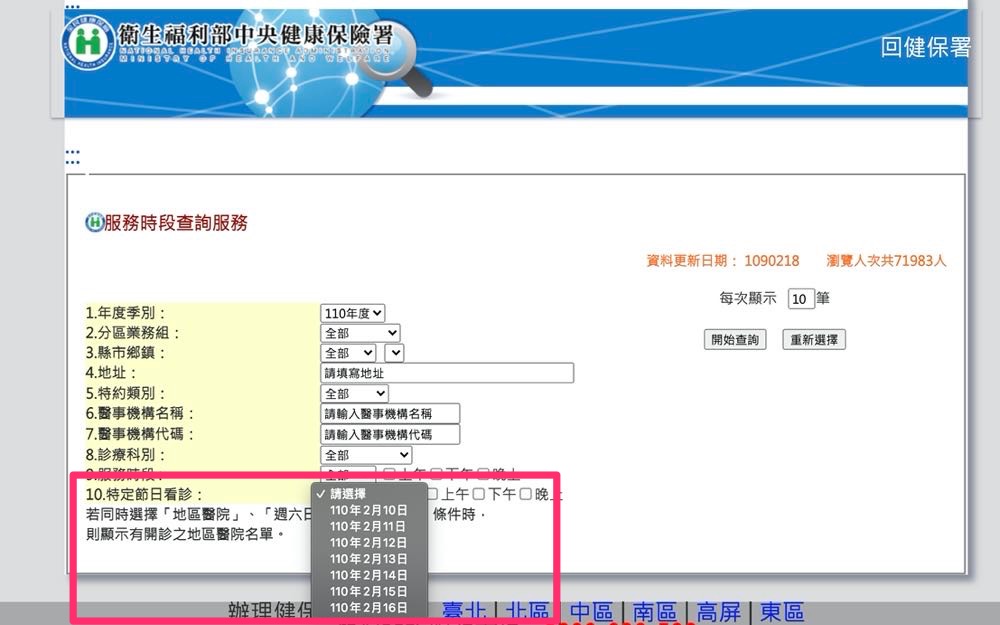Choose 110年2月12日 from the date list

coord(369,543)
